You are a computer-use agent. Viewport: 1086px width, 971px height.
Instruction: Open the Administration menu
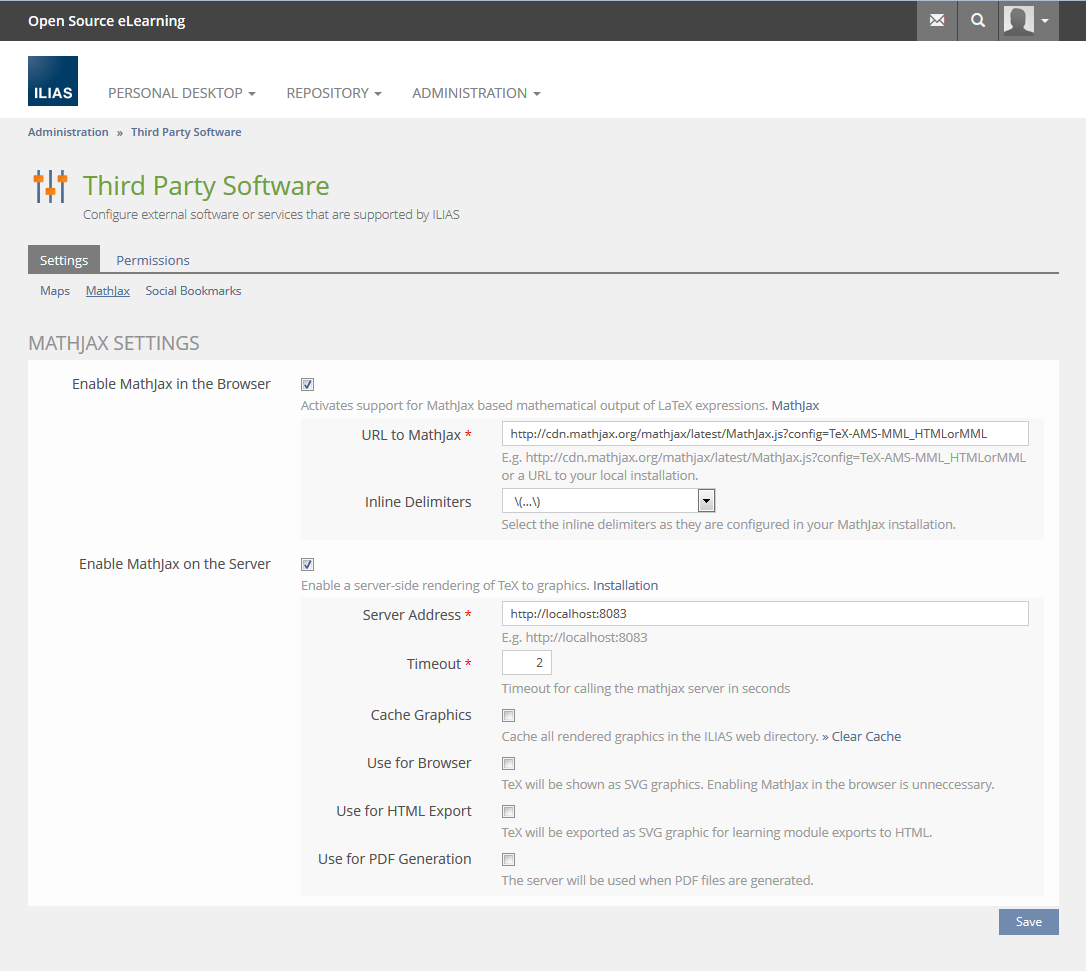coord(476,93)
